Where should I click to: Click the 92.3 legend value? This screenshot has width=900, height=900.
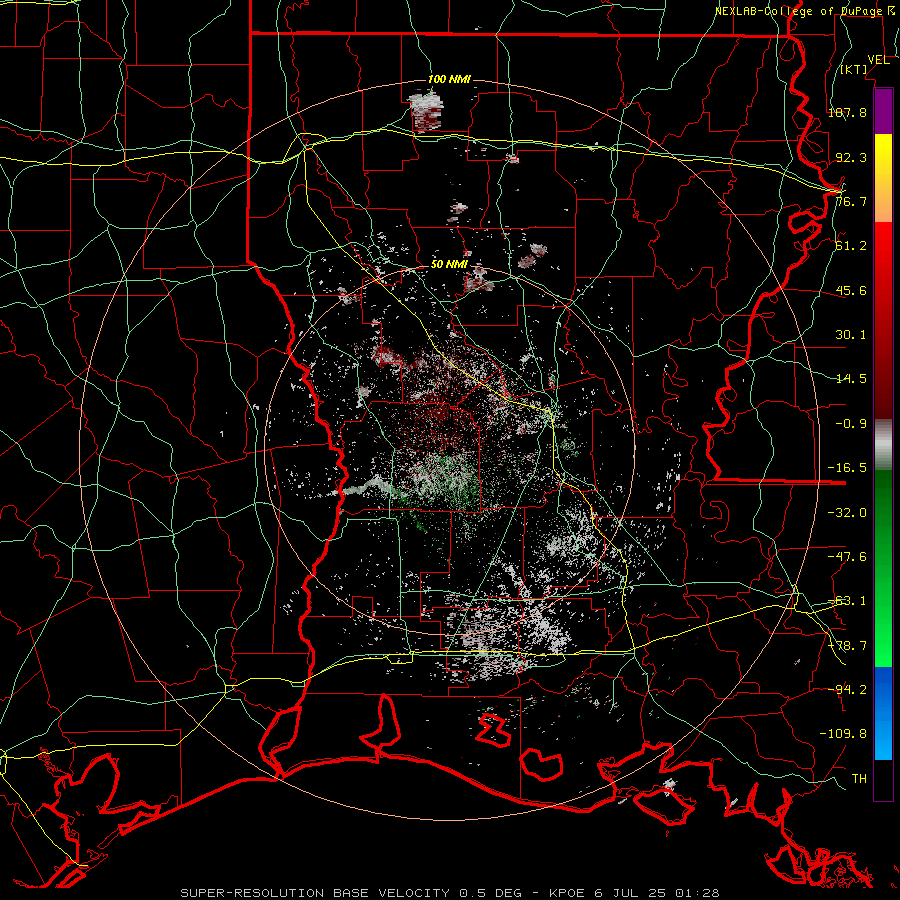click(851, 157)
